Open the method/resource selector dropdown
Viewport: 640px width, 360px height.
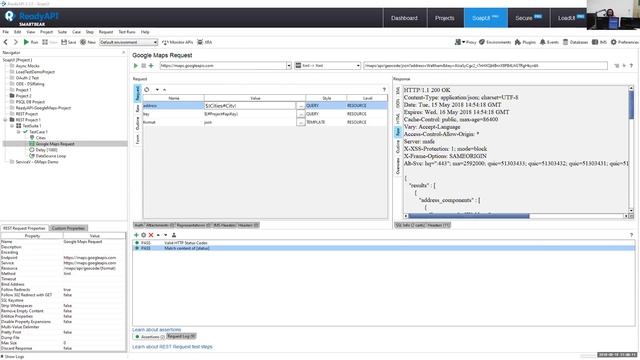tap(327, 65)
